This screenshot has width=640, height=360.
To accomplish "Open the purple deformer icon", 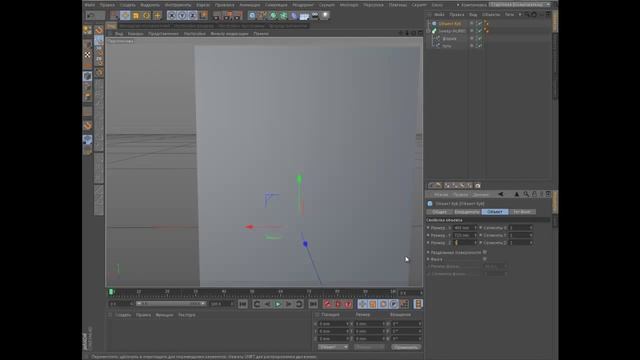I will [x=293, y=16].
